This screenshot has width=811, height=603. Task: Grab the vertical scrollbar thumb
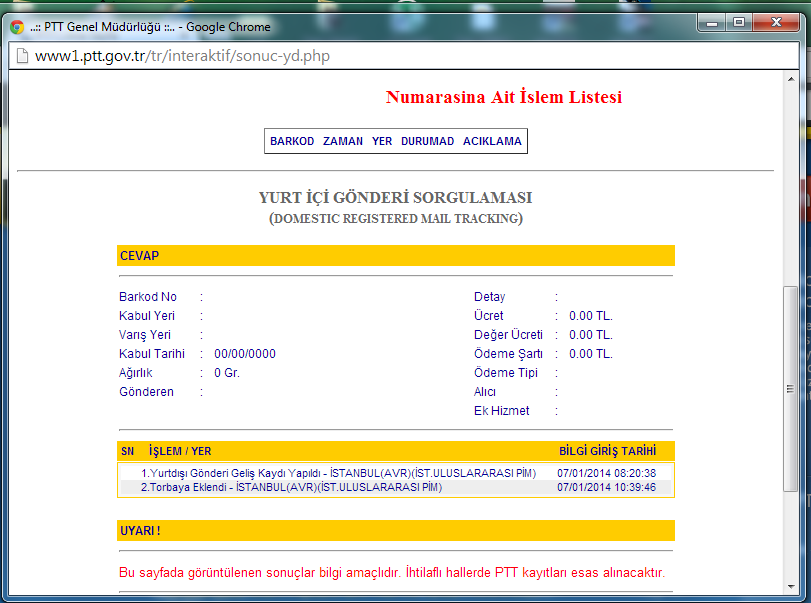(791, 388)
